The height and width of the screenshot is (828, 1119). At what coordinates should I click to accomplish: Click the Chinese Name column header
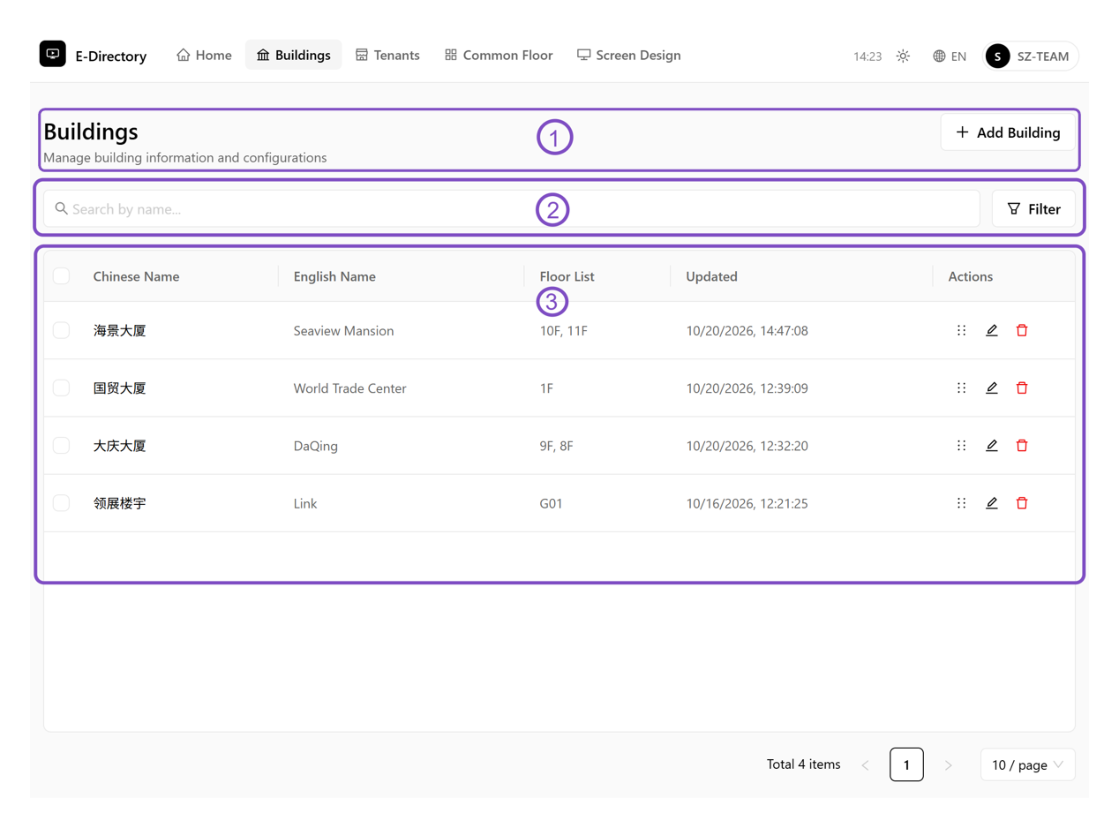pyautogui.click(x=136, y=276)
